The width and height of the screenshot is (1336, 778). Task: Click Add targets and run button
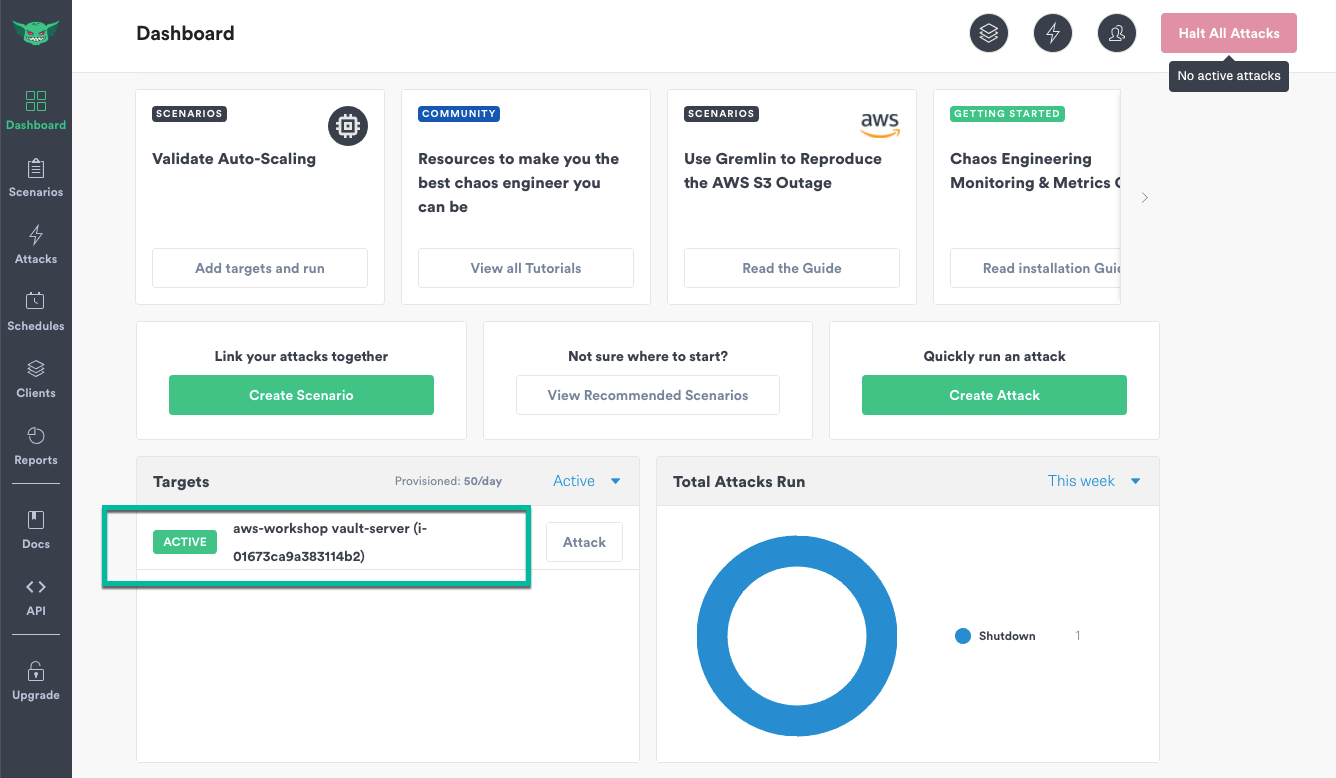click(x=260, y=268)
